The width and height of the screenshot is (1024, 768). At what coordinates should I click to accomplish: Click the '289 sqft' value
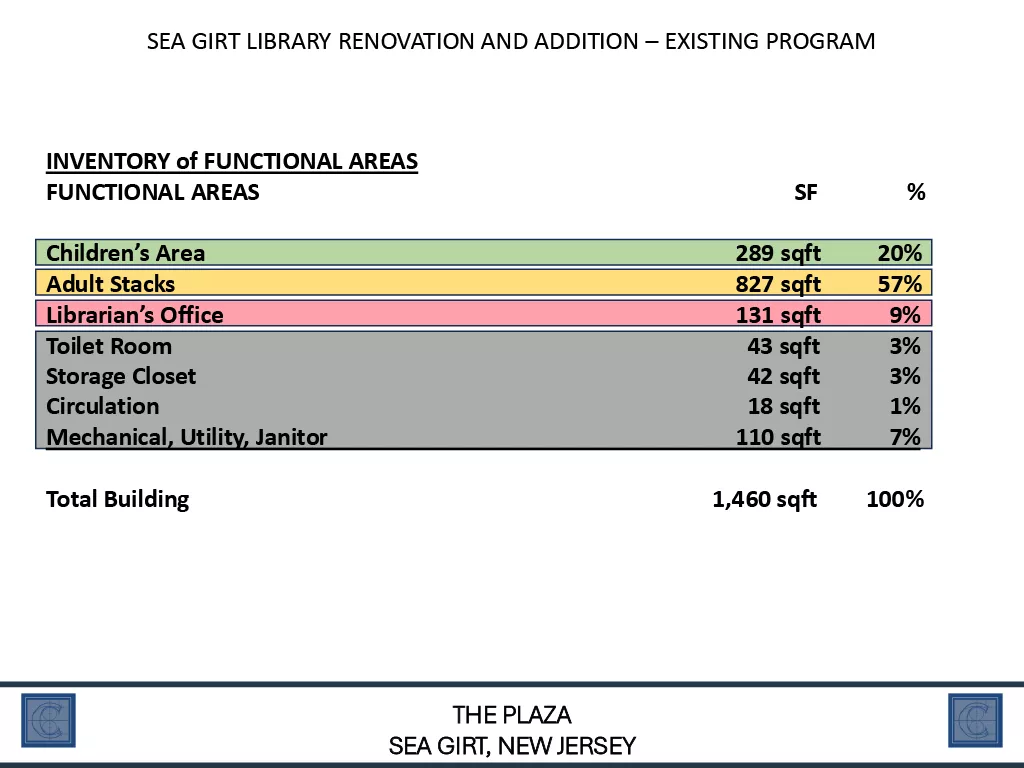778,253
